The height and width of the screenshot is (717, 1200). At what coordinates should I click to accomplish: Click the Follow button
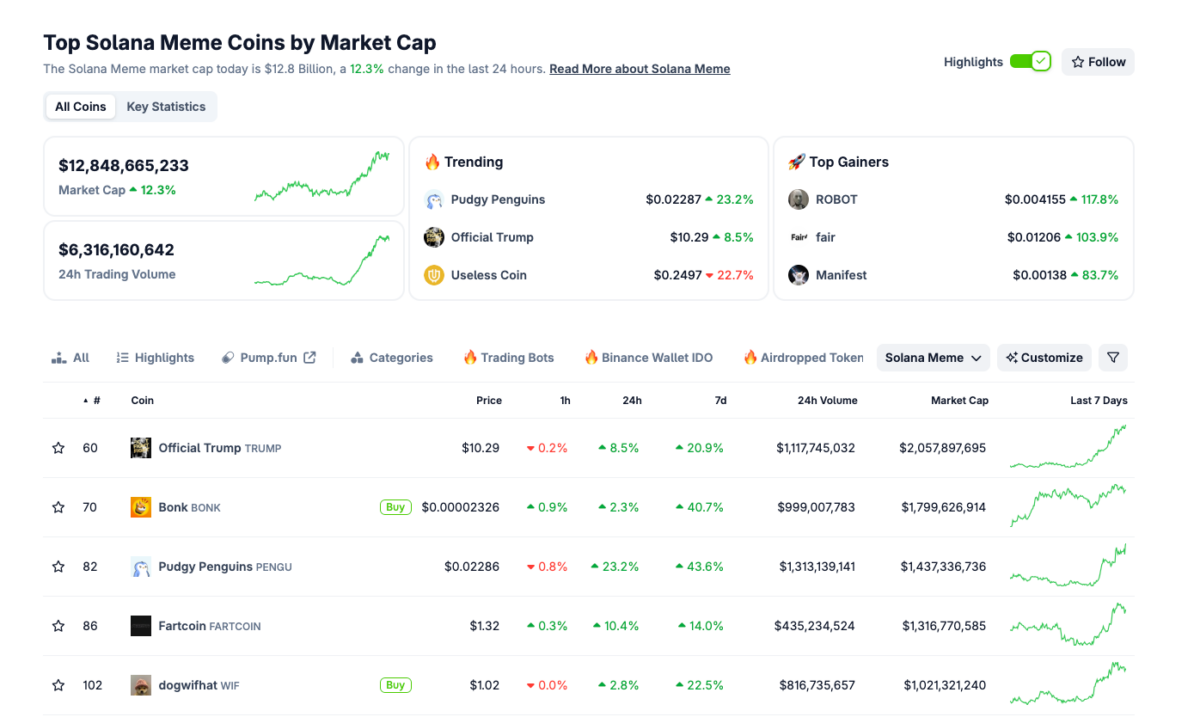coord(1097,61)
